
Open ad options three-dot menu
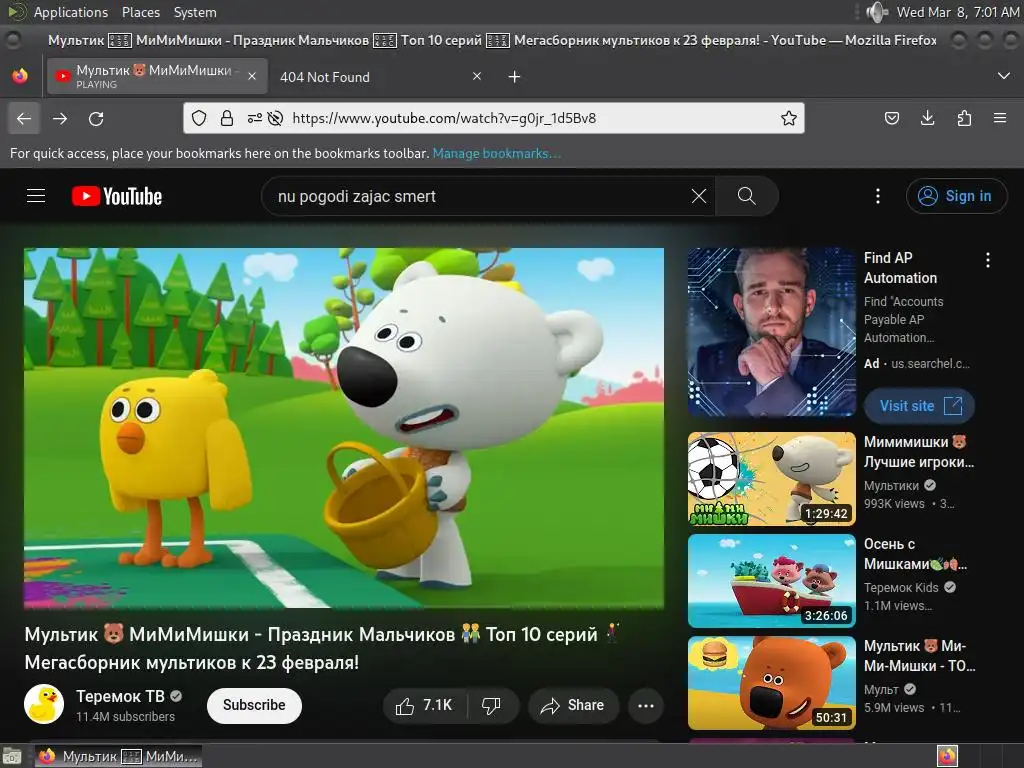coord(987,260)
